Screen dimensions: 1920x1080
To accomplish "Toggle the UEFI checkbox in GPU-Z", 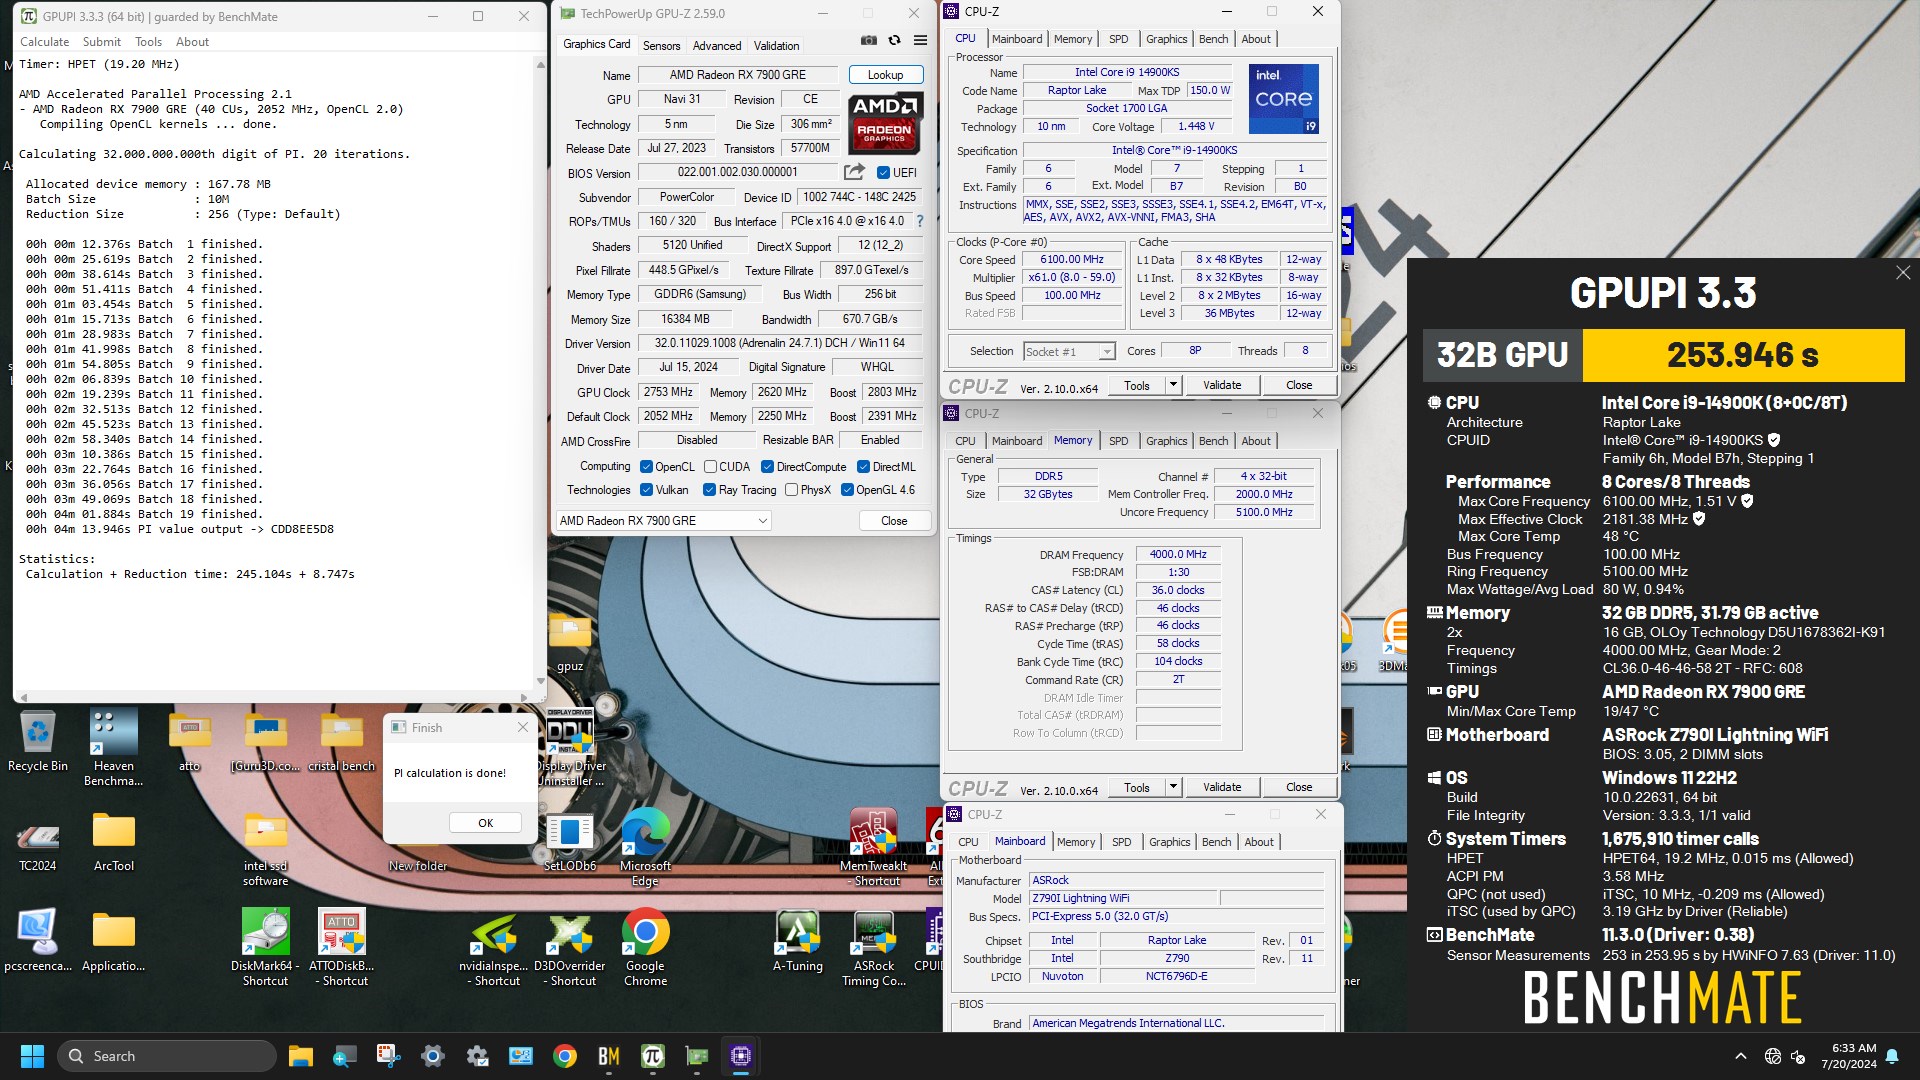I will click(883, 172).
